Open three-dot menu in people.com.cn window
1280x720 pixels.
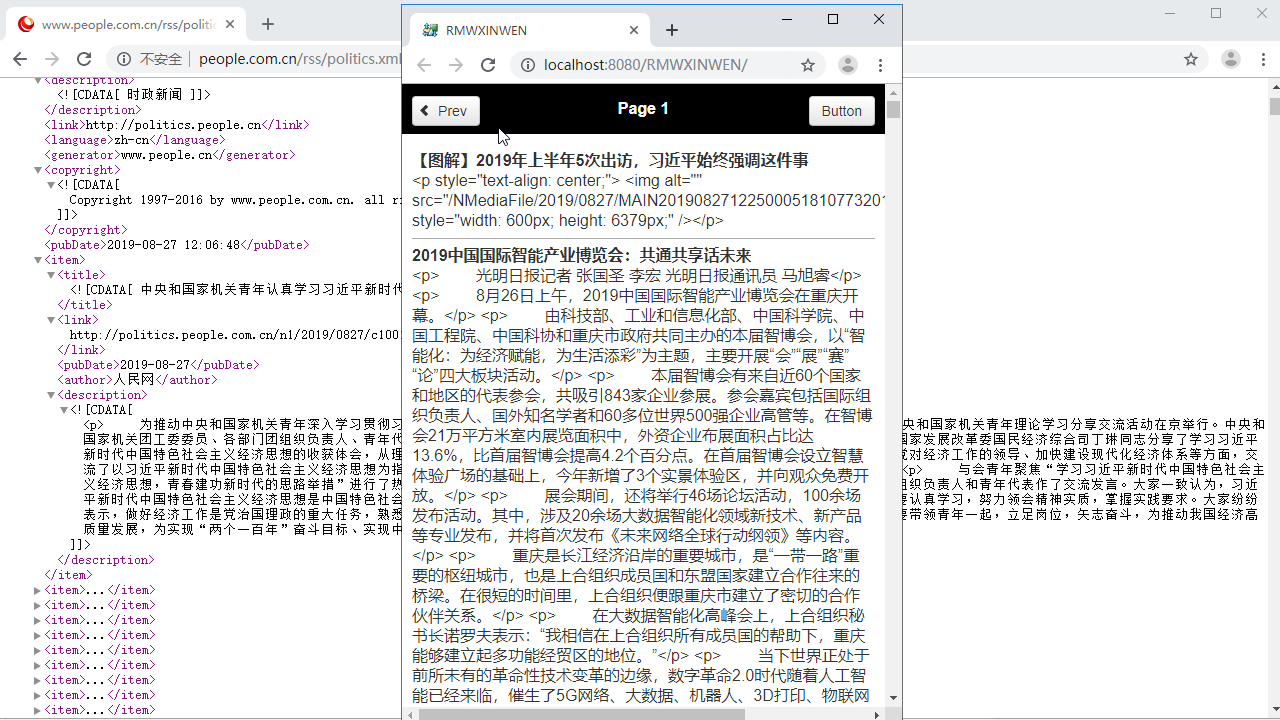click(1262, 59)
